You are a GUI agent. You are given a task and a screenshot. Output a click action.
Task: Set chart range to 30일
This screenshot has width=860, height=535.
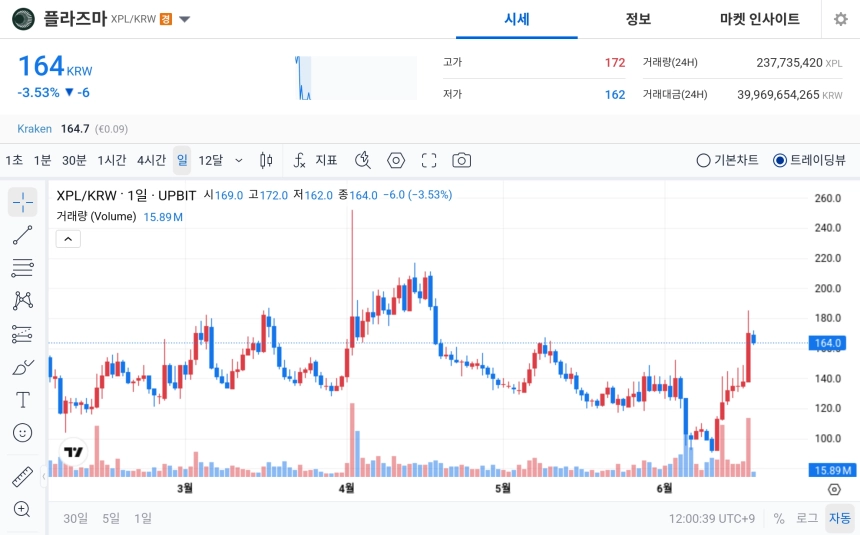click(x=75, y=518)
